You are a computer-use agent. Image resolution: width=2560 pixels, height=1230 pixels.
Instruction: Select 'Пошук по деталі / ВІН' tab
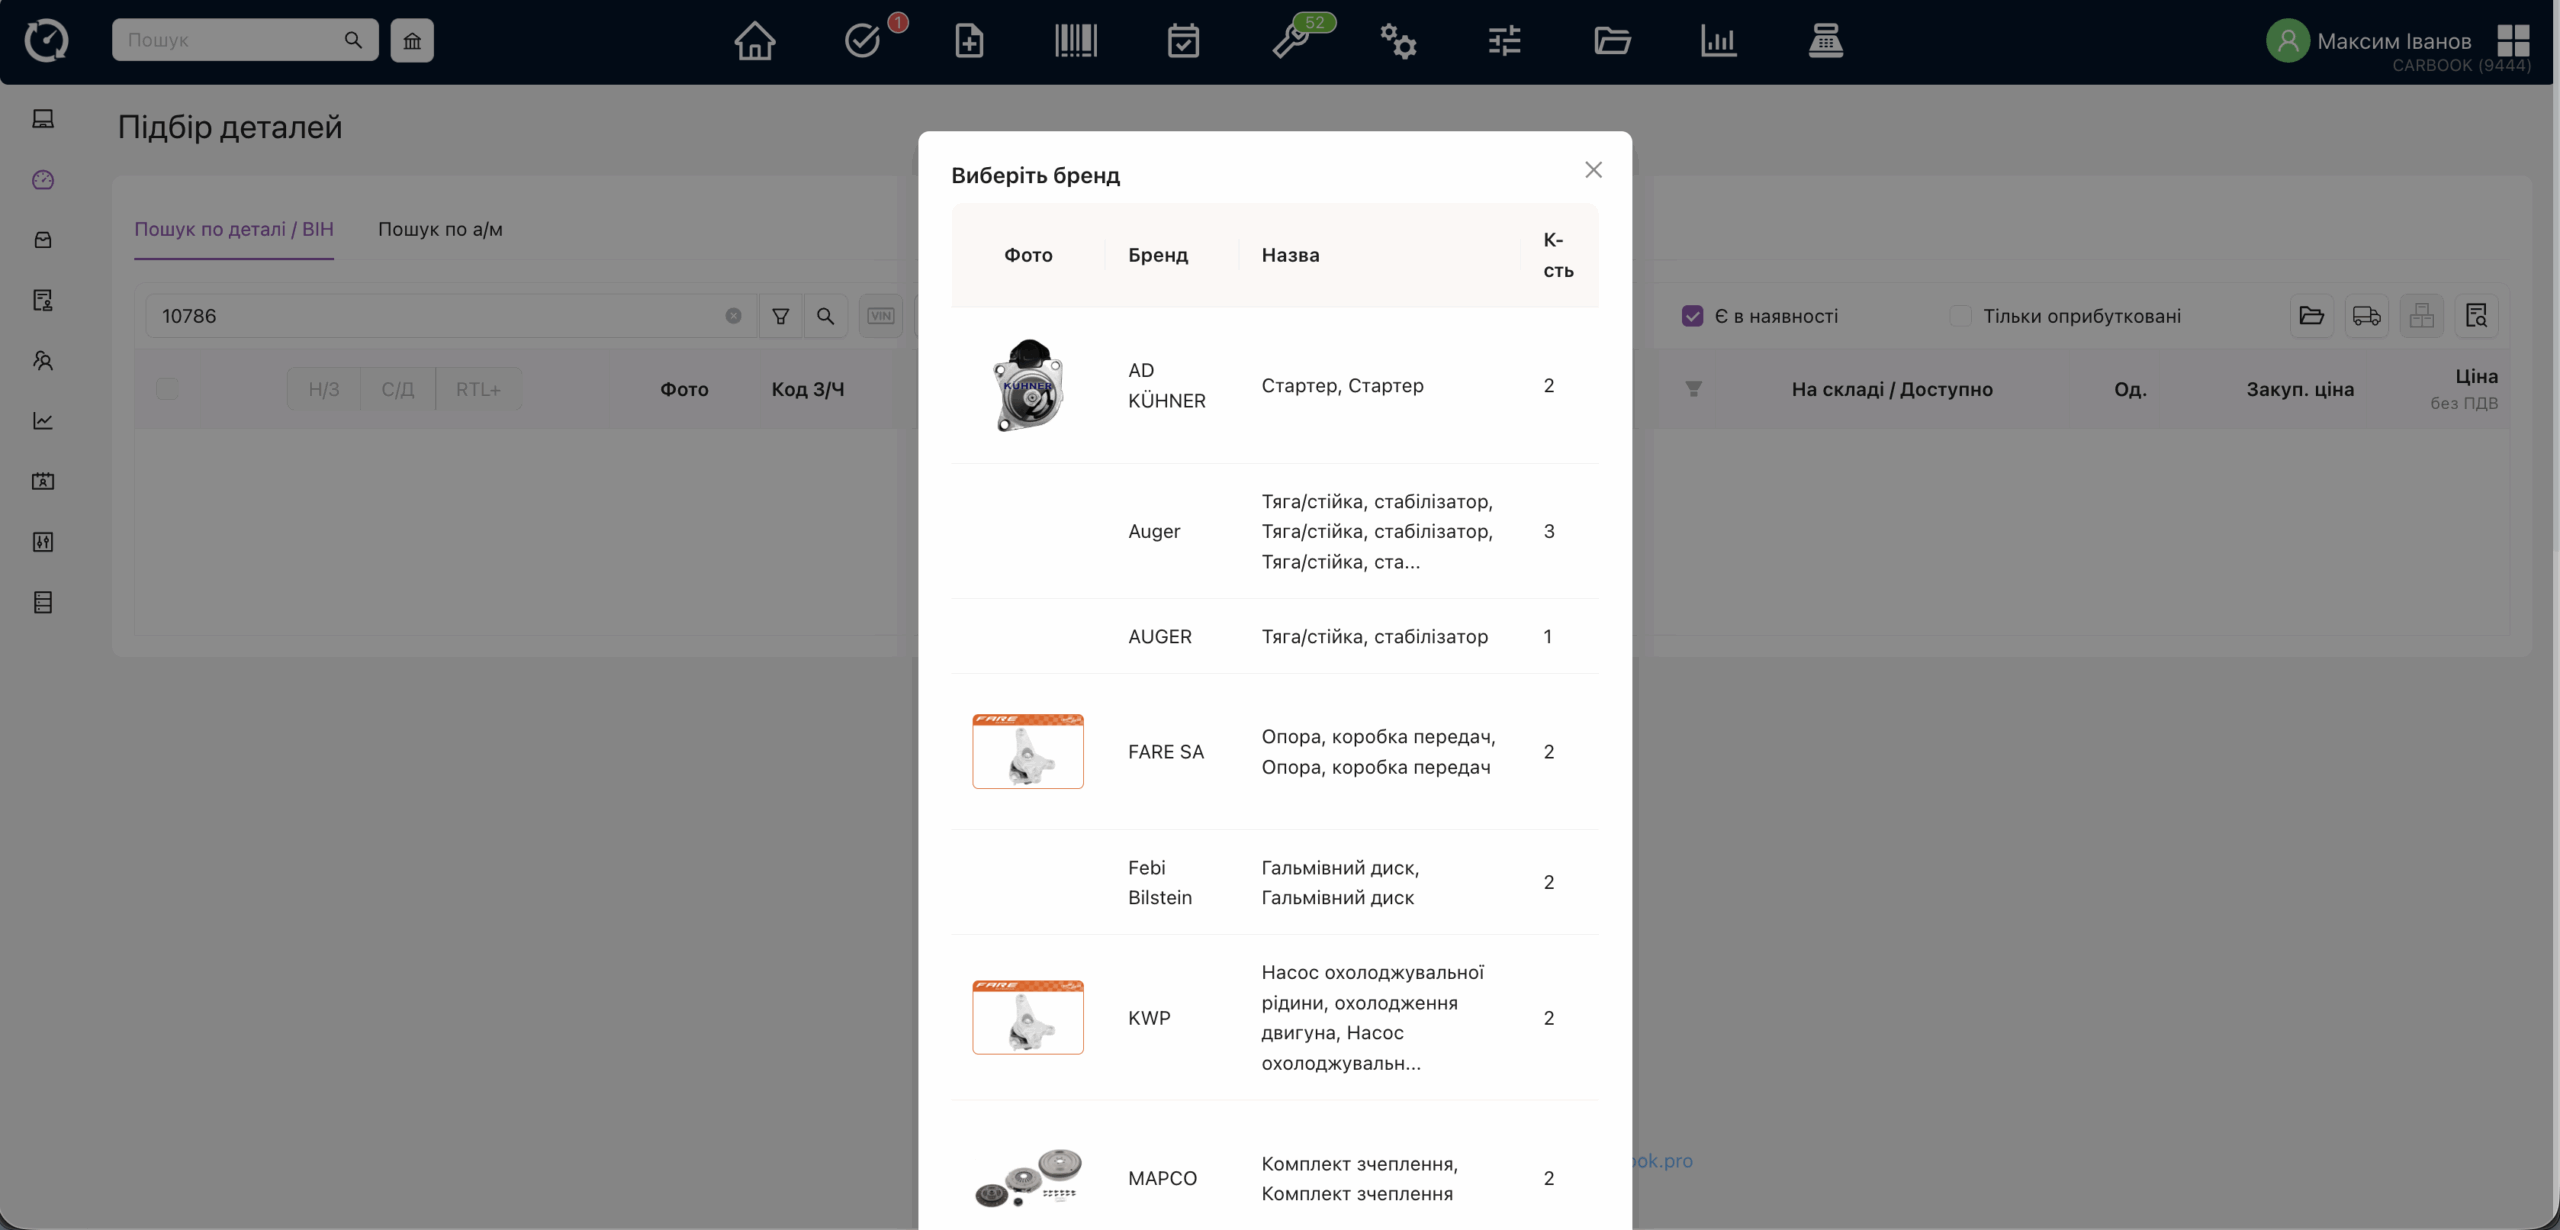[234, 229]
